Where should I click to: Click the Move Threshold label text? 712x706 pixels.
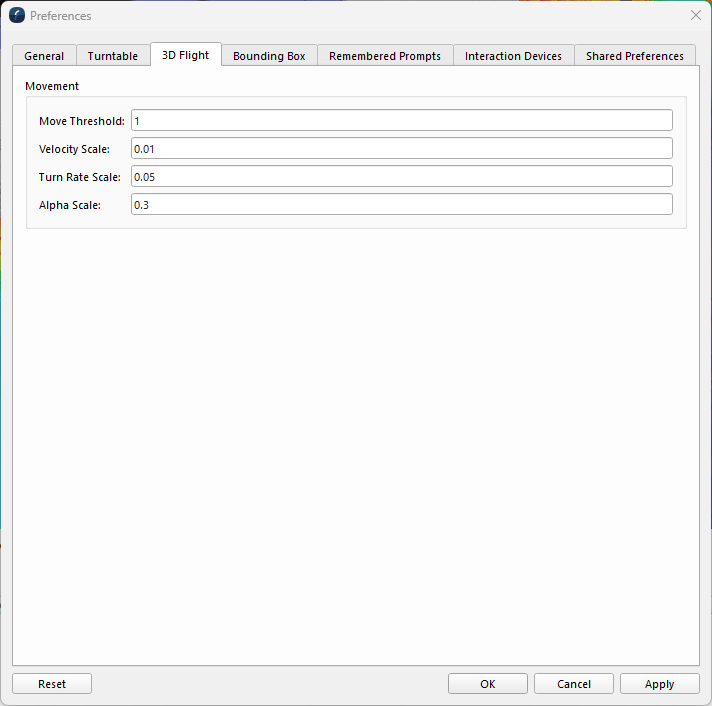82,121
